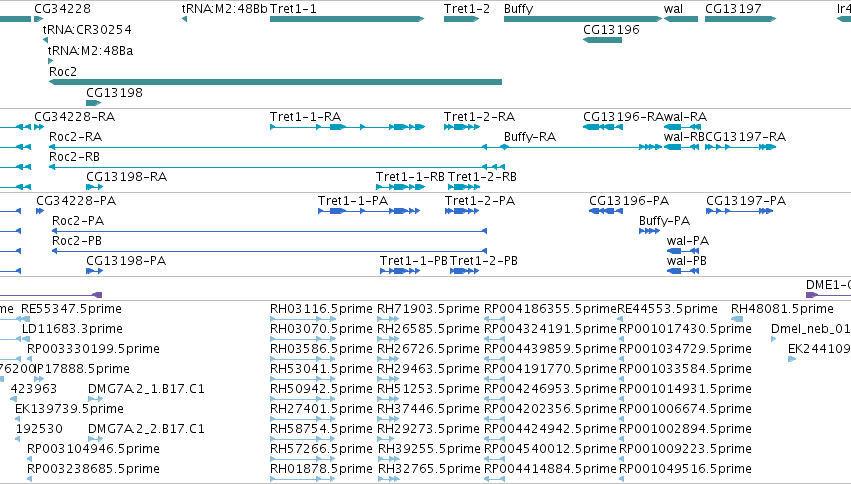Click the RH01878.5prime EST feature
851x484 pixels.
(302, 479)
